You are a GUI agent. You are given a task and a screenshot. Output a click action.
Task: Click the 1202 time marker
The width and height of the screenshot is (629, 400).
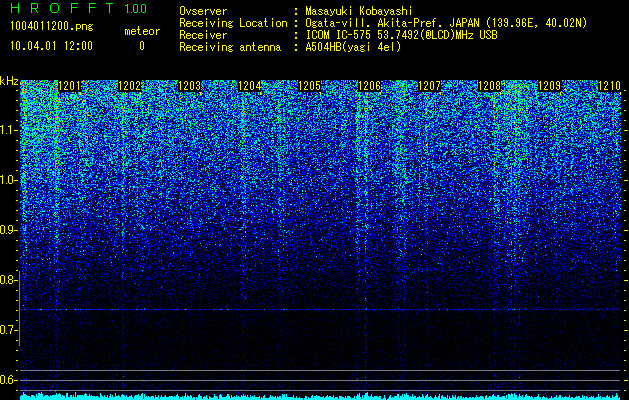(130, 86)
